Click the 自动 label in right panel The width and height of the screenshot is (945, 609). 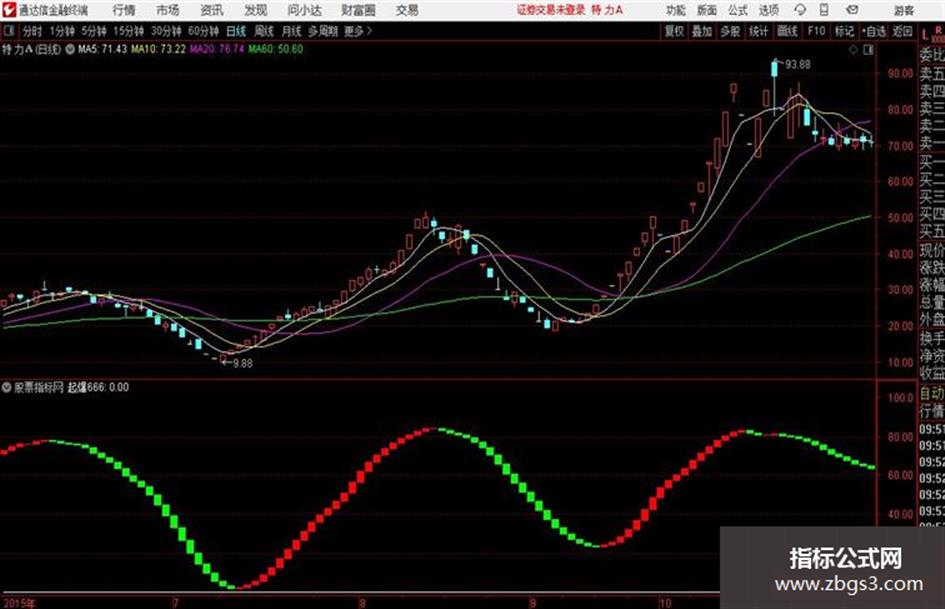[x=932, y=393]
